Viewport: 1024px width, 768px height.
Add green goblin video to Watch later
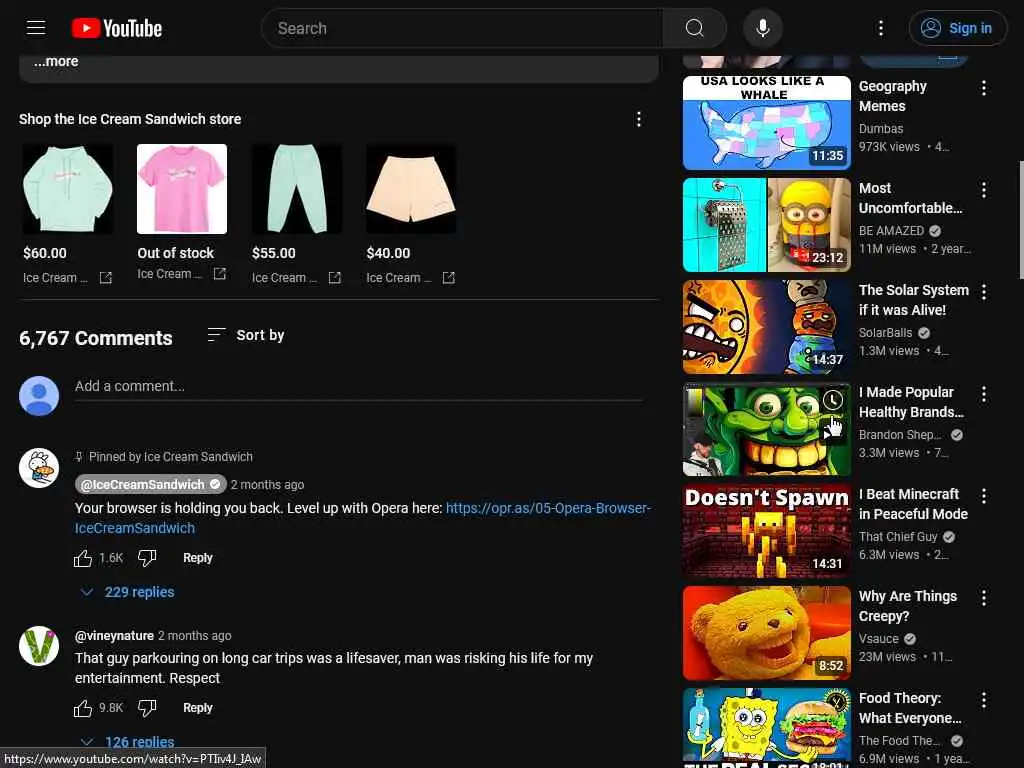pos(832,400)
